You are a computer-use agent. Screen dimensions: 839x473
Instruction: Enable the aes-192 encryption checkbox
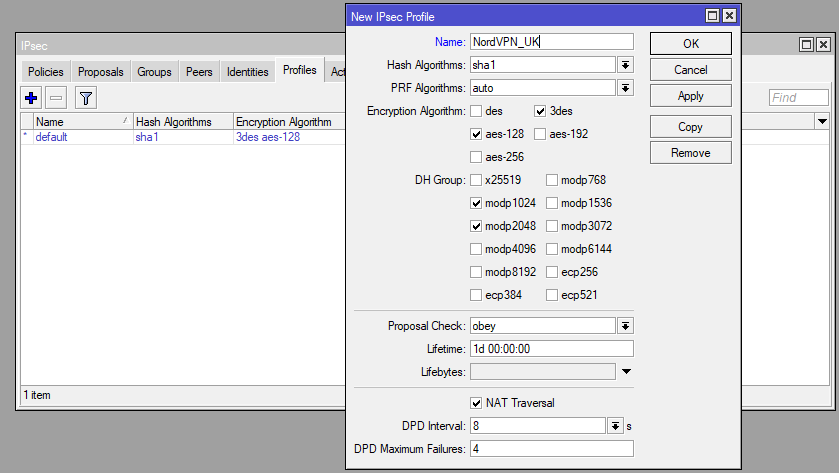(x=540, y=134)
